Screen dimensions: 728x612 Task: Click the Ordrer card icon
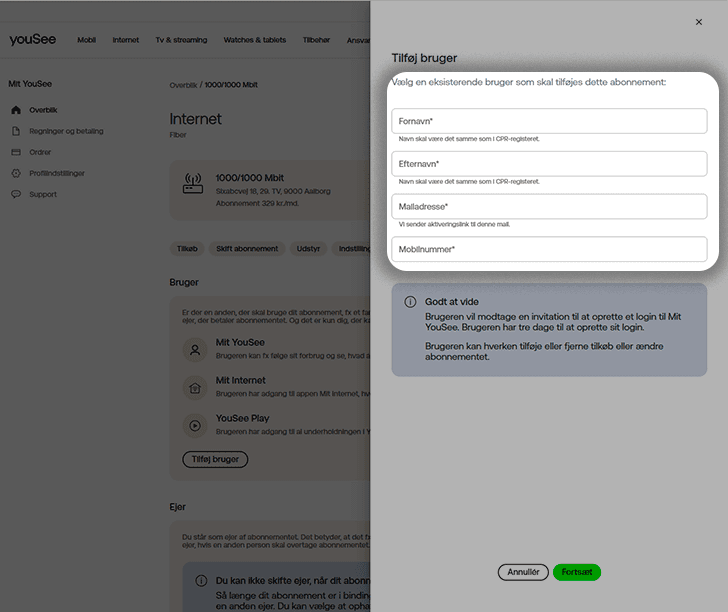click(x=16, y=152)
